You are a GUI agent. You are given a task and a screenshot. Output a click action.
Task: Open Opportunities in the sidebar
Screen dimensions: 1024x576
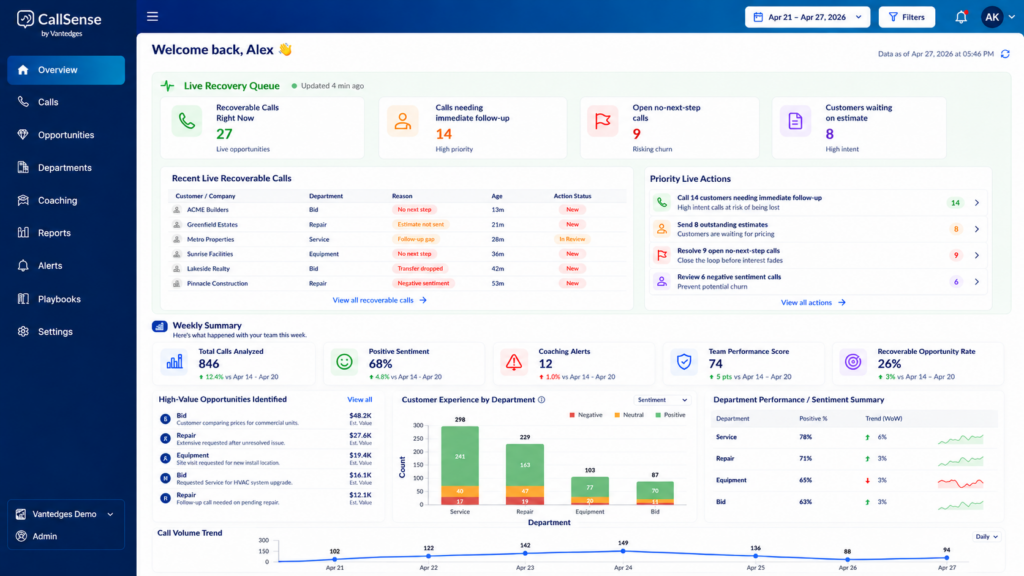[66, 135]
